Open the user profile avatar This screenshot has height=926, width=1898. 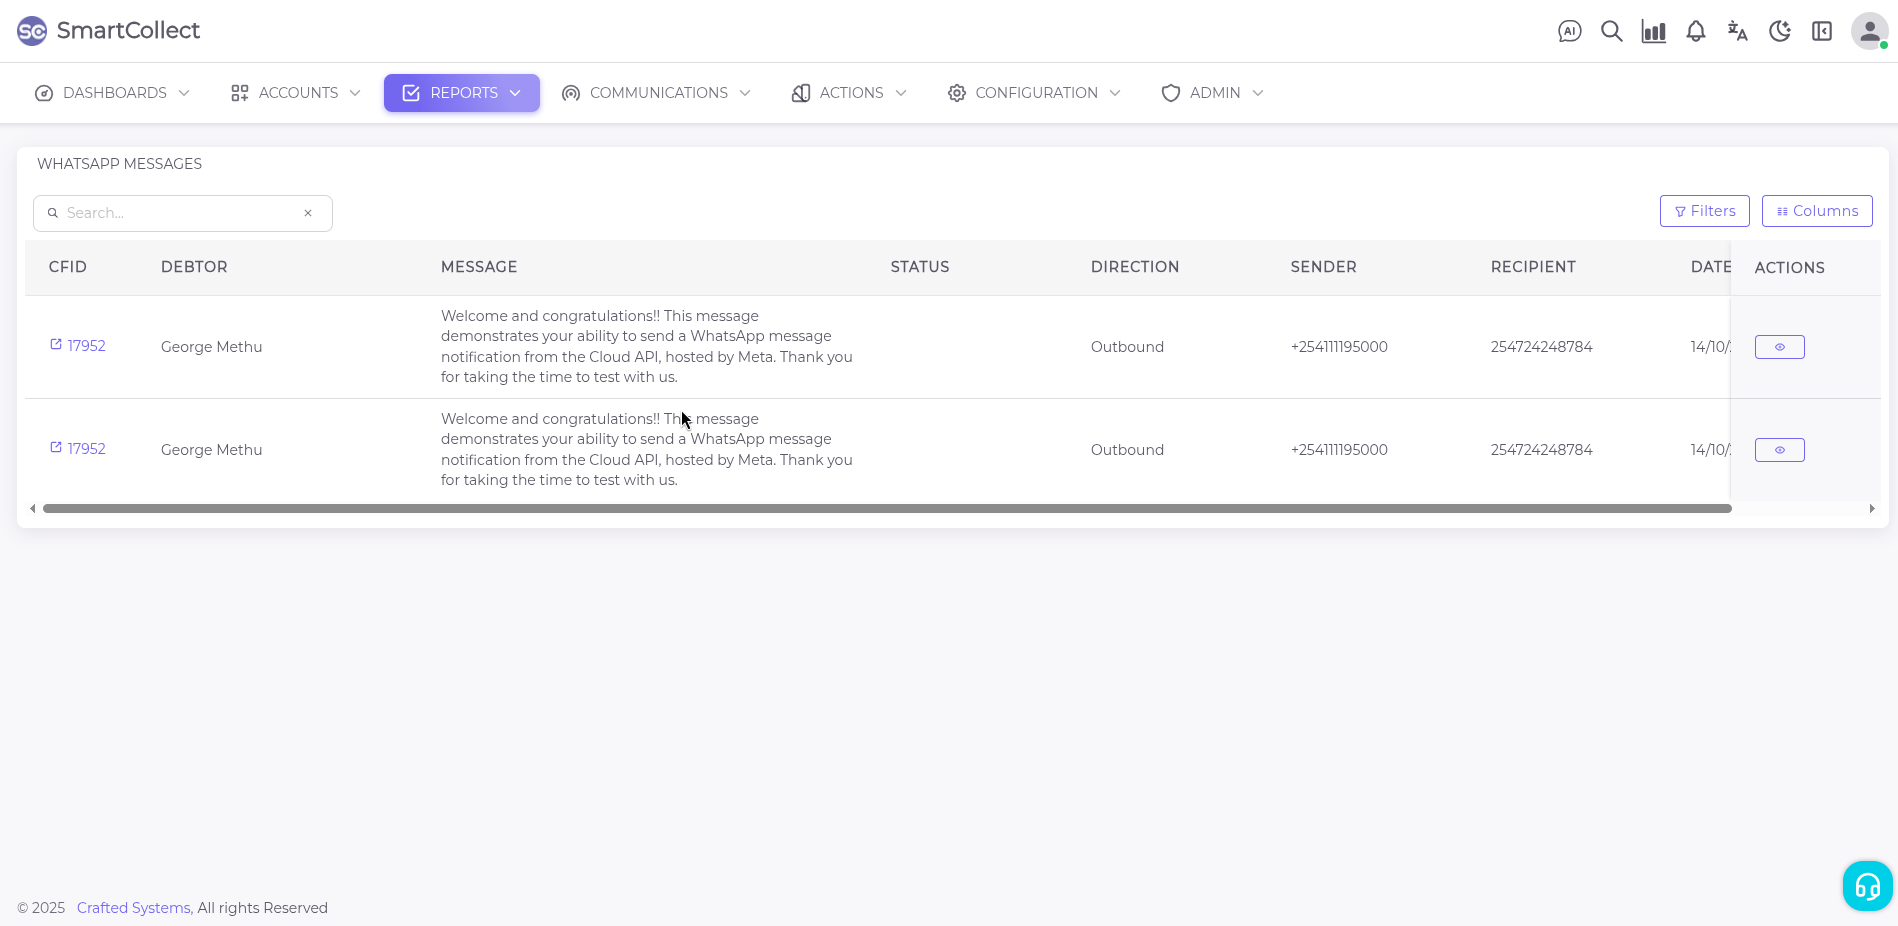pyautogui.click(x=1868, y=31)
